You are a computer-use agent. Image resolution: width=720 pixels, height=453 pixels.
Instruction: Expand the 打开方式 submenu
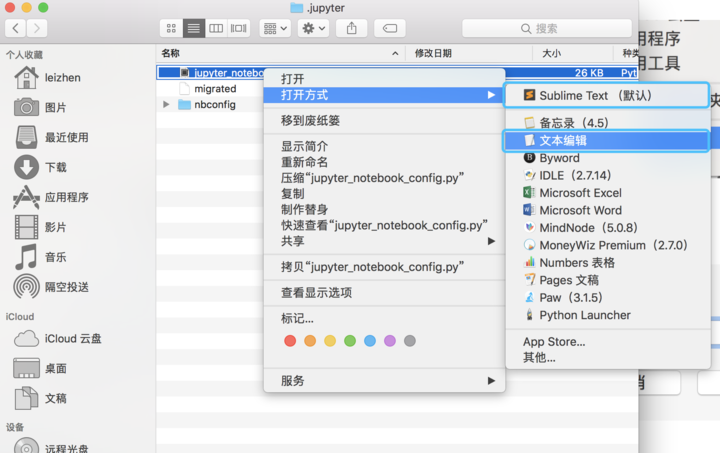[x=384, y=95]
